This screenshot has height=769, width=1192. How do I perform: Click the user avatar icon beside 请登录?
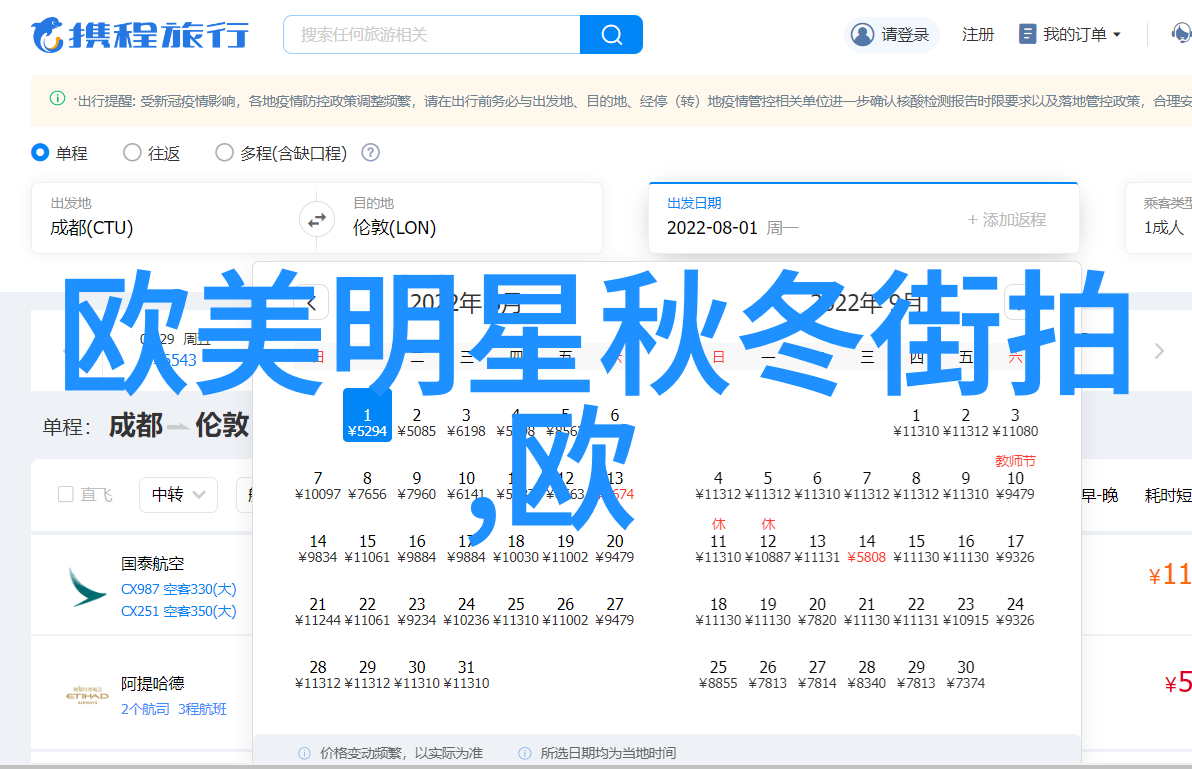pos(862,35)
